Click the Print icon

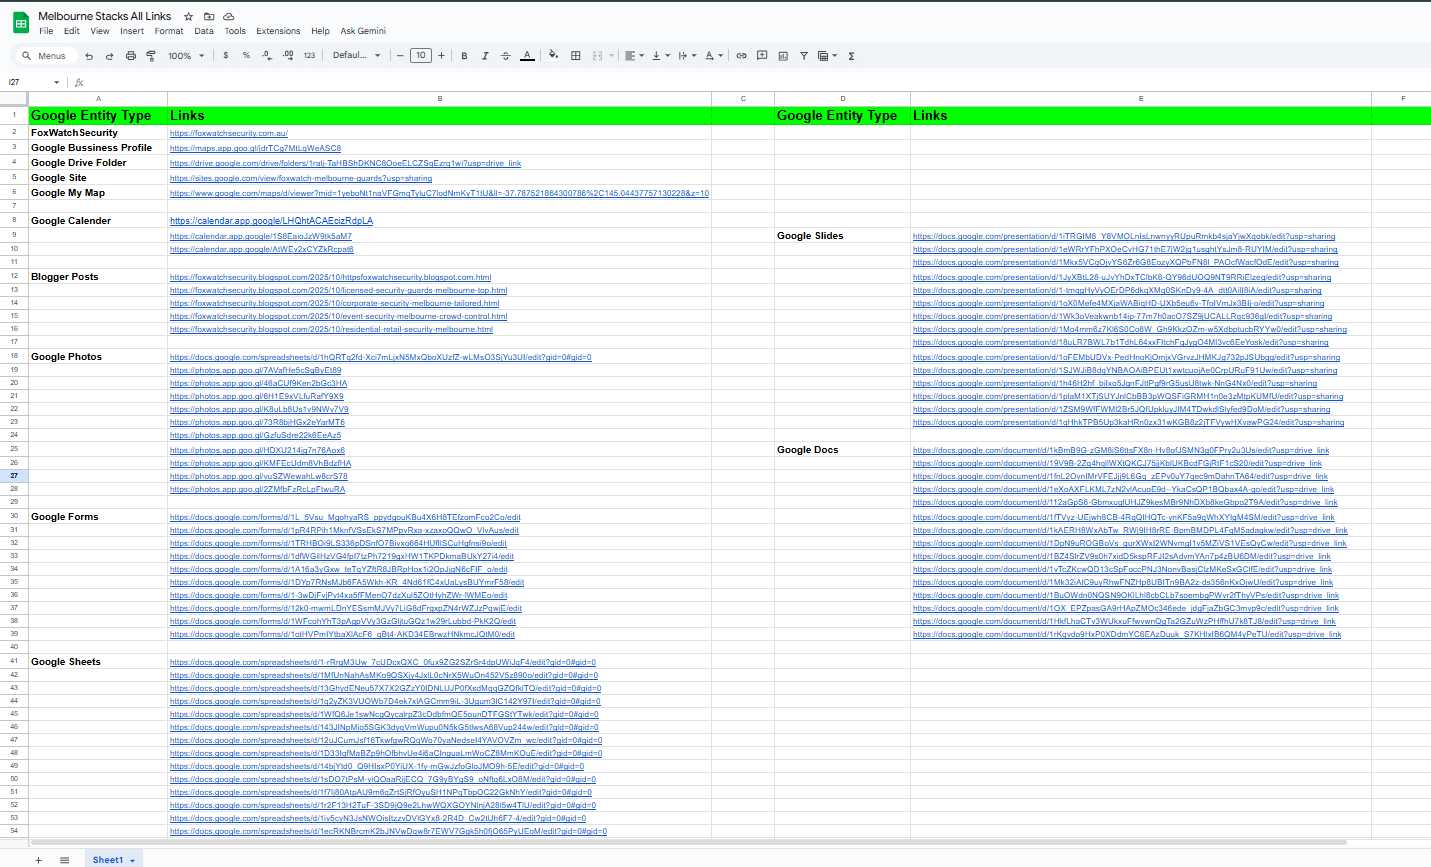coord(130,56)
